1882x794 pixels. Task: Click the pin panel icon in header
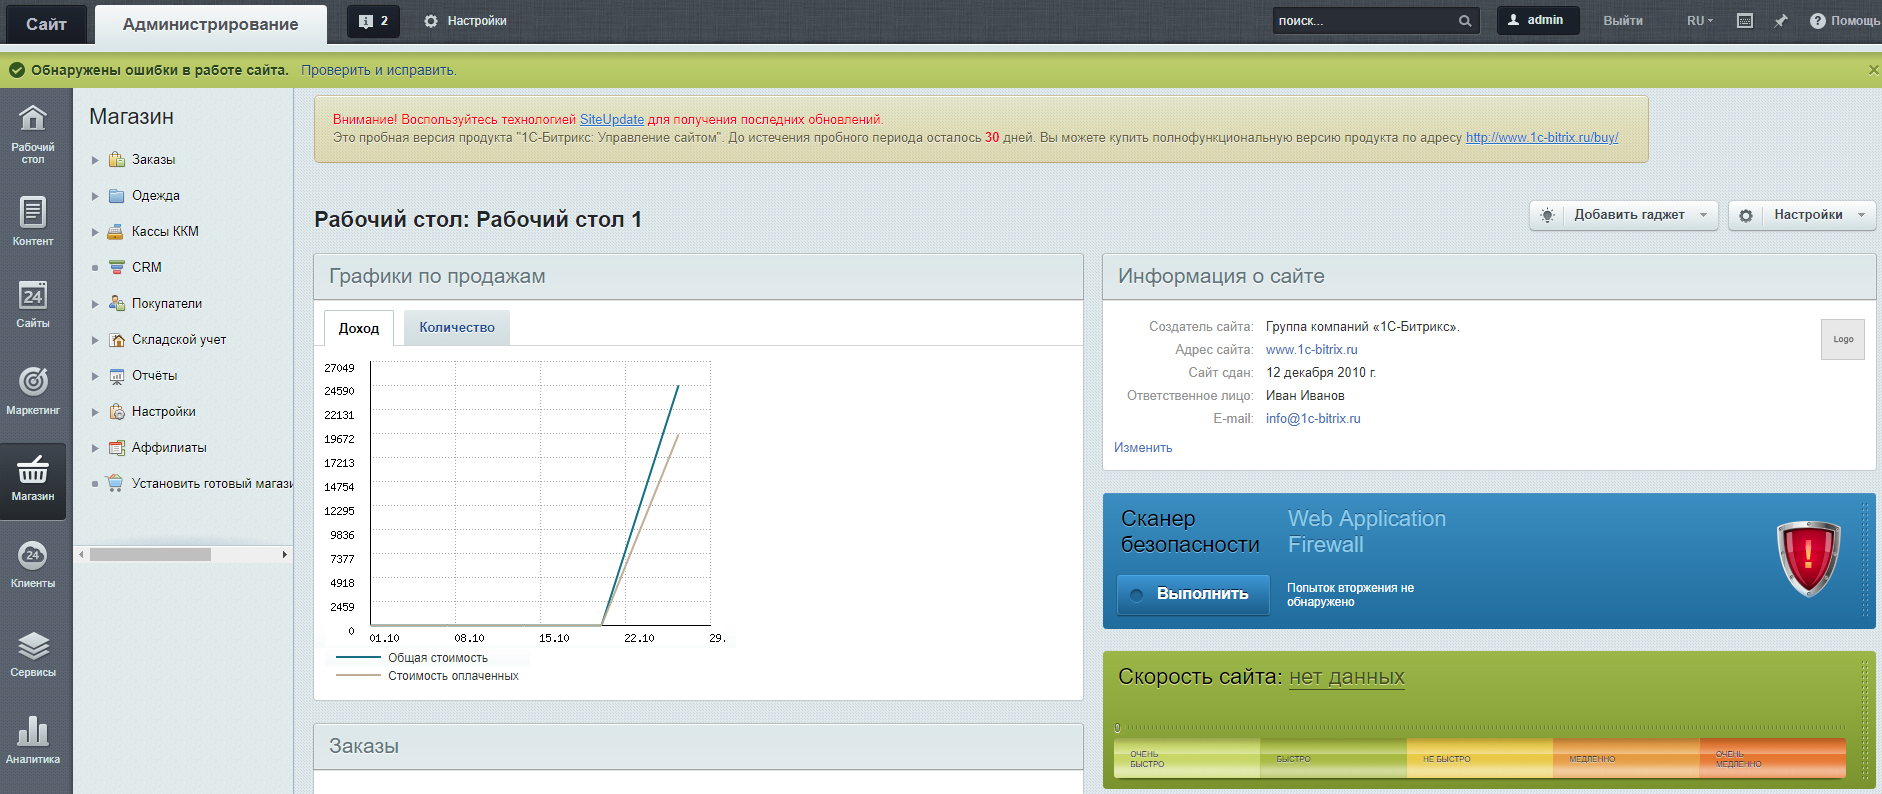pyautogui.click(x=1781, y=21)
